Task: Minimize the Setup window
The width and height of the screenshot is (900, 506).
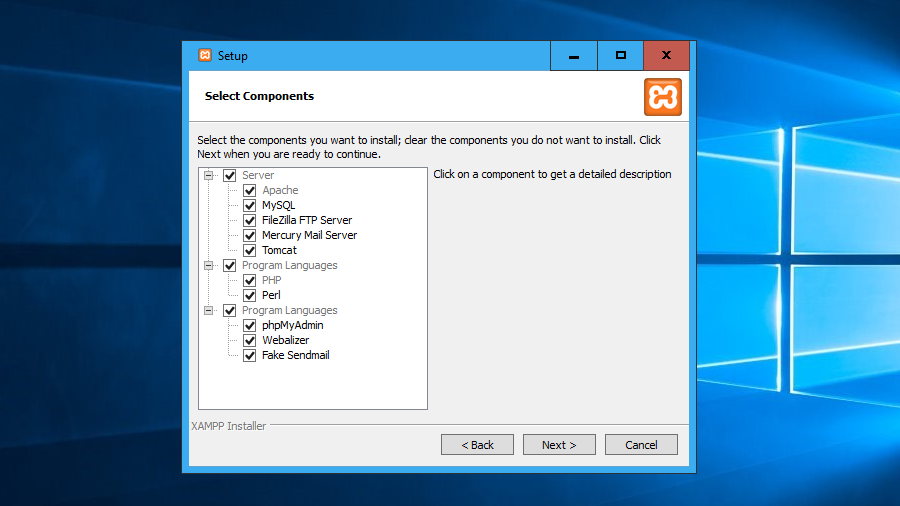Action: (573, 56)
